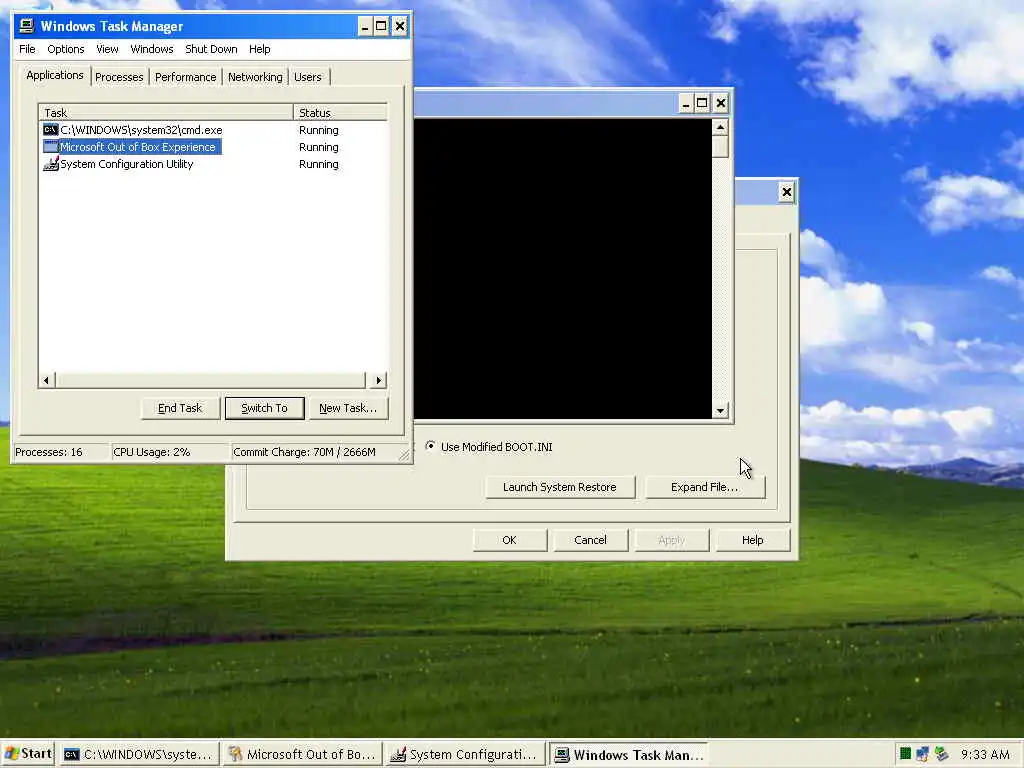Screen dimensions: 1024x768
Task: Sort tasks by the Status column header
Action: [340, 112]
